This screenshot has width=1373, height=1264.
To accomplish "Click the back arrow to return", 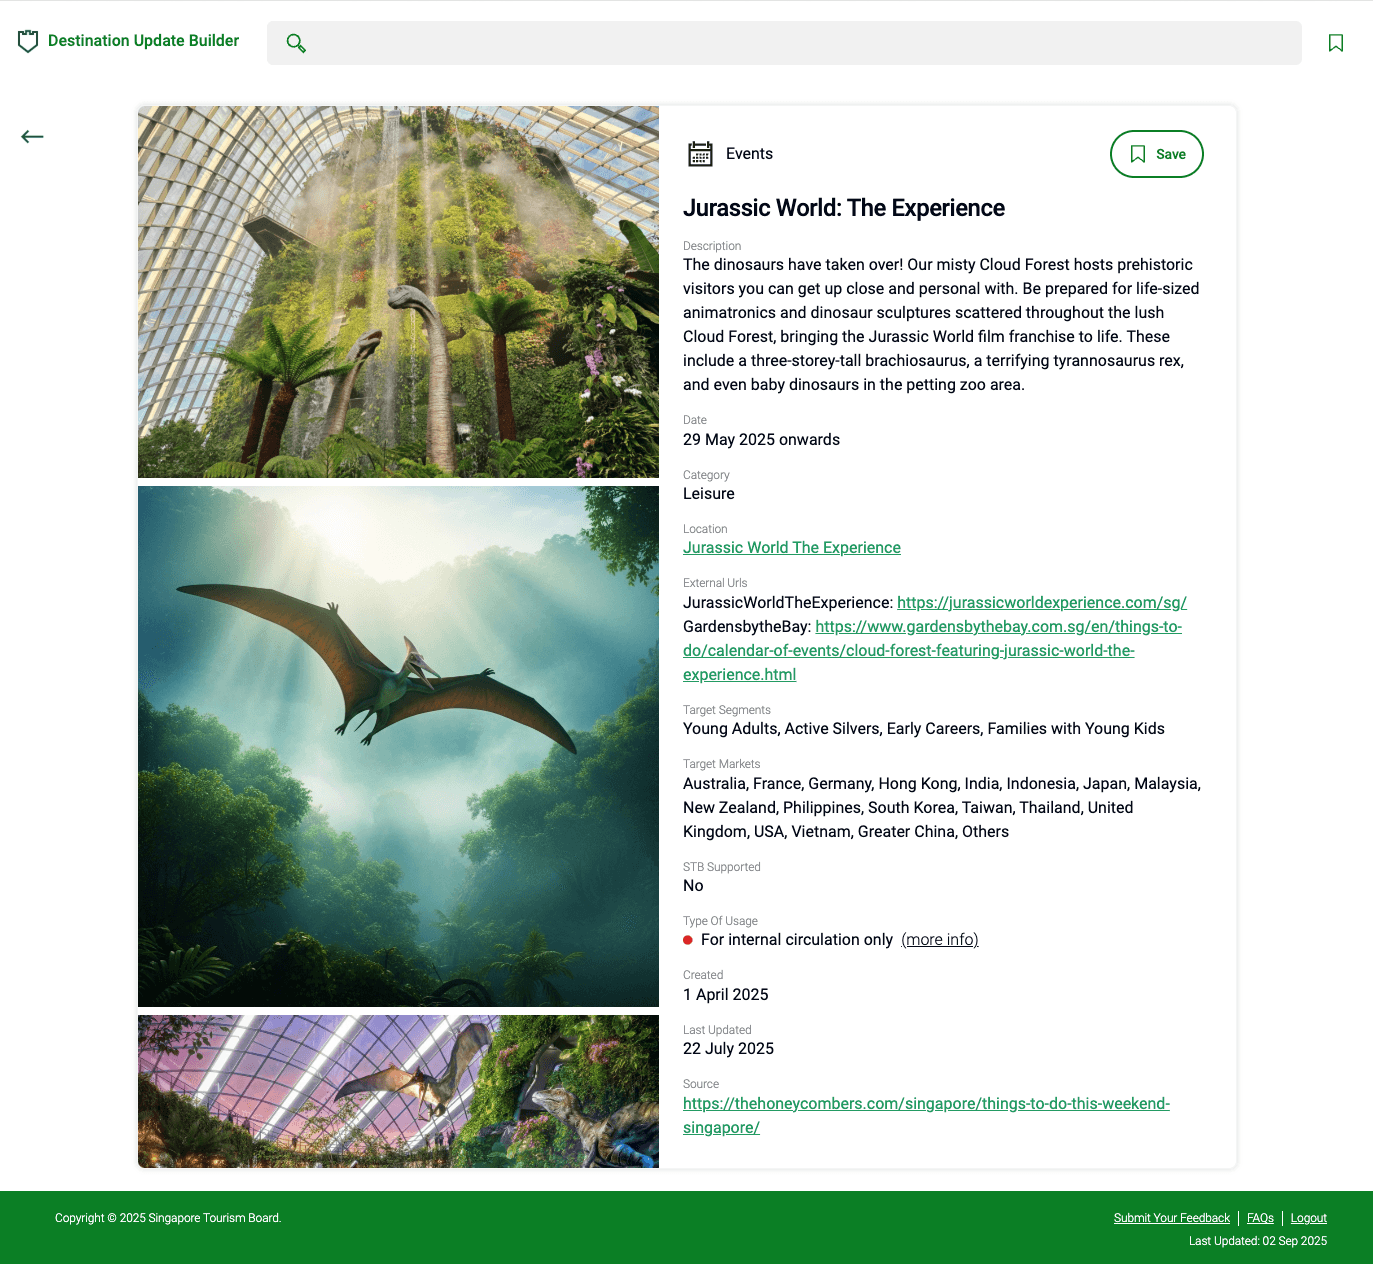I will pos(32,137).
